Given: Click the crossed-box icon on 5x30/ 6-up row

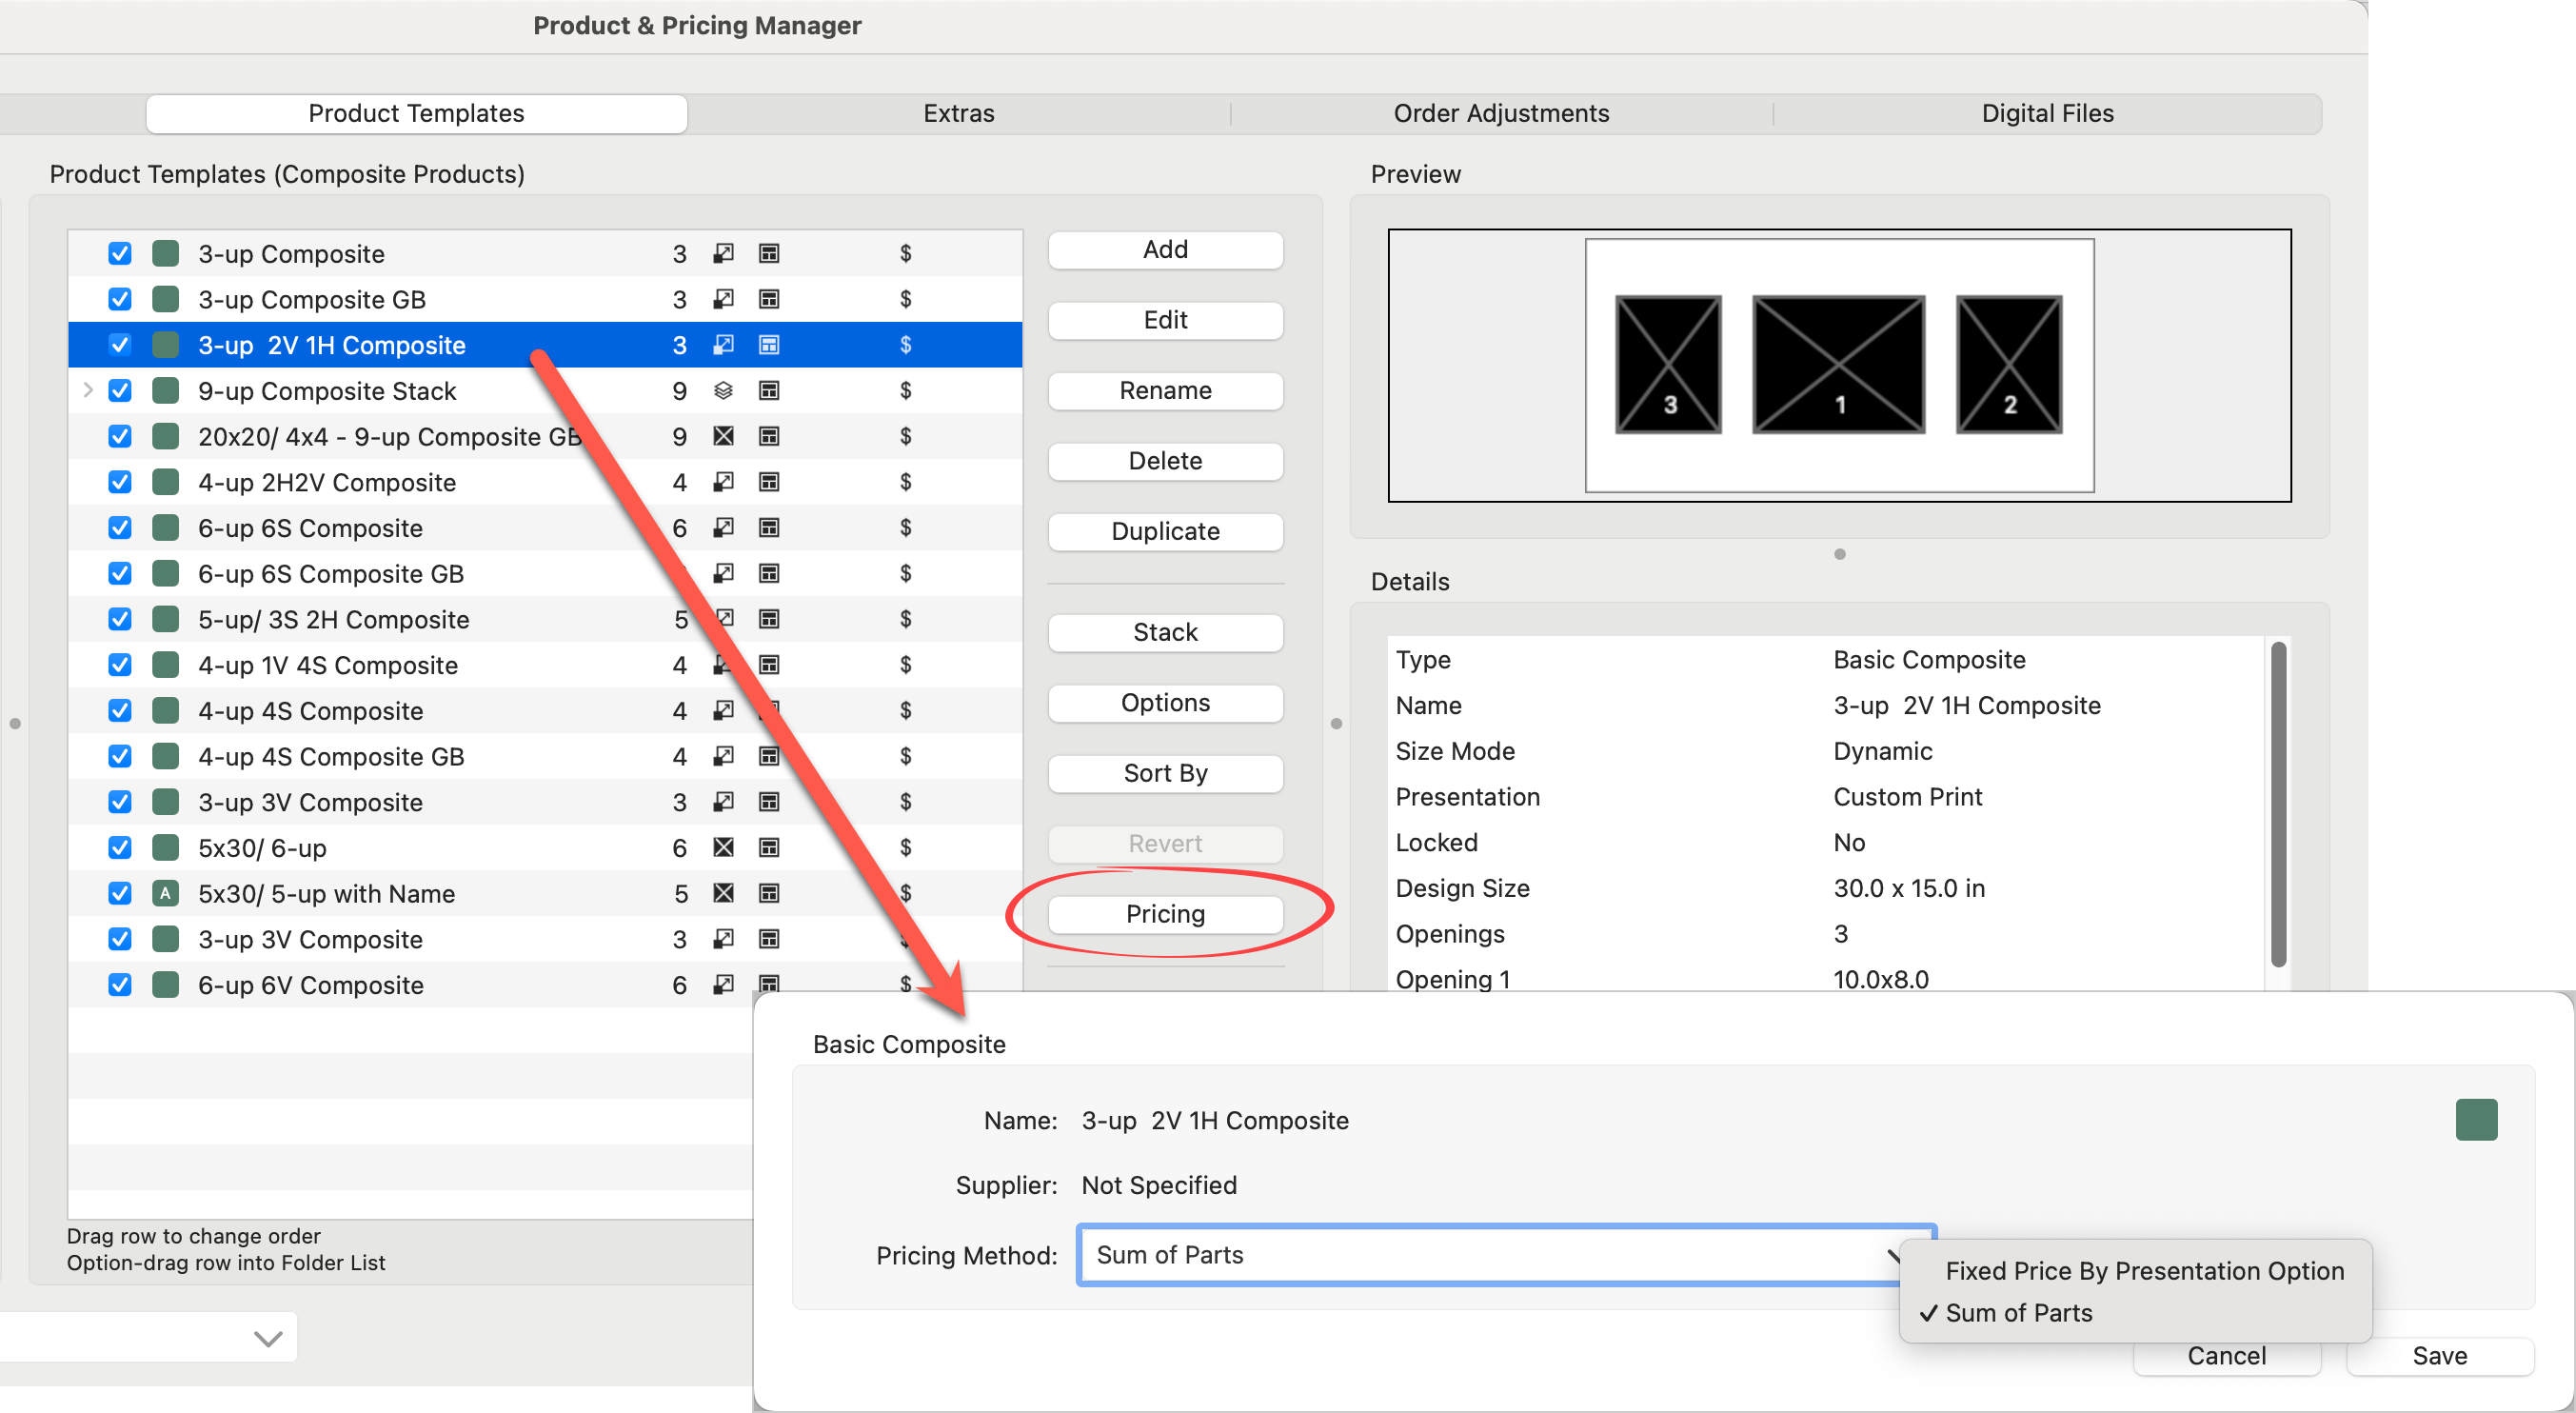Looking at the screenshot, I should [723, 848].
